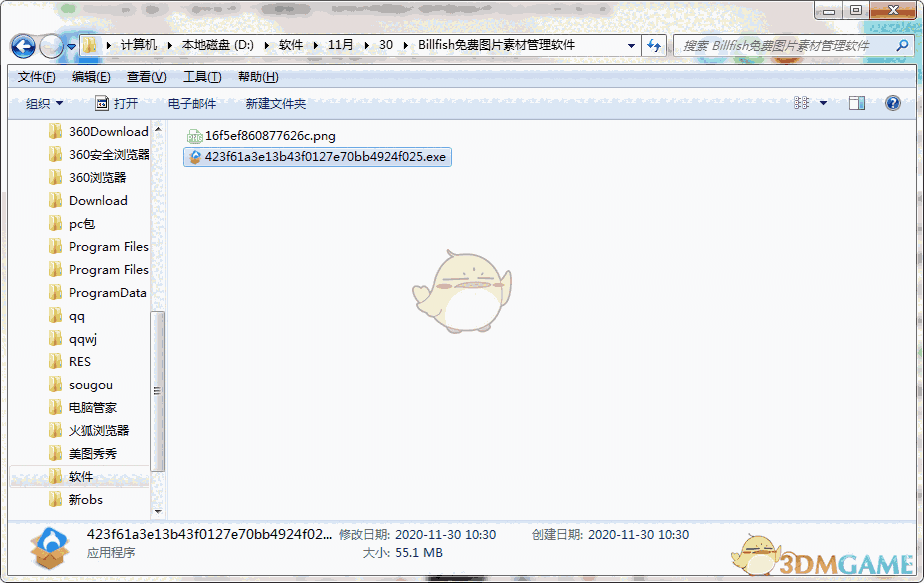Open the address bar history dropdown
This screenshot has width=924, height=583.
(x=631, y=45)
